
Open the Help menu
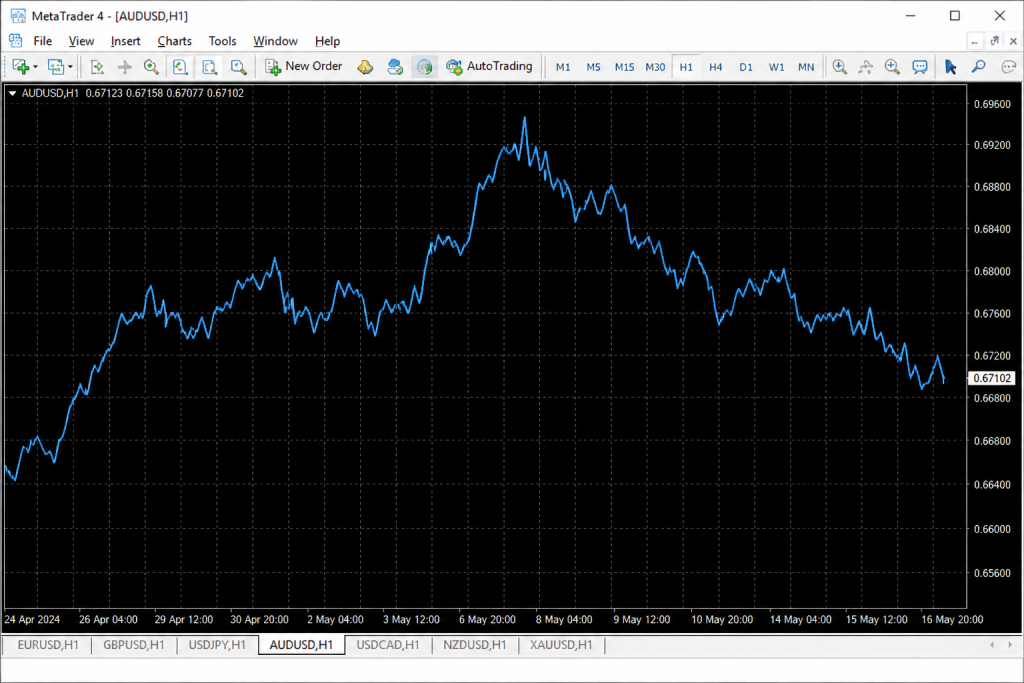pos(327,41)
